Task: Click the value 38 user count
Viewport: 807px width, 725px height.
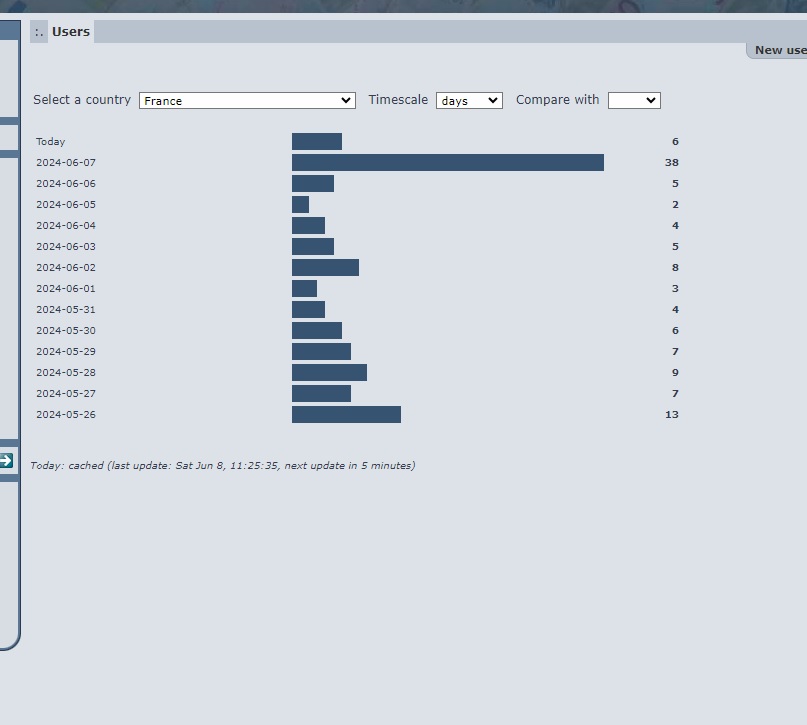Action: click(x=671, y=162)
